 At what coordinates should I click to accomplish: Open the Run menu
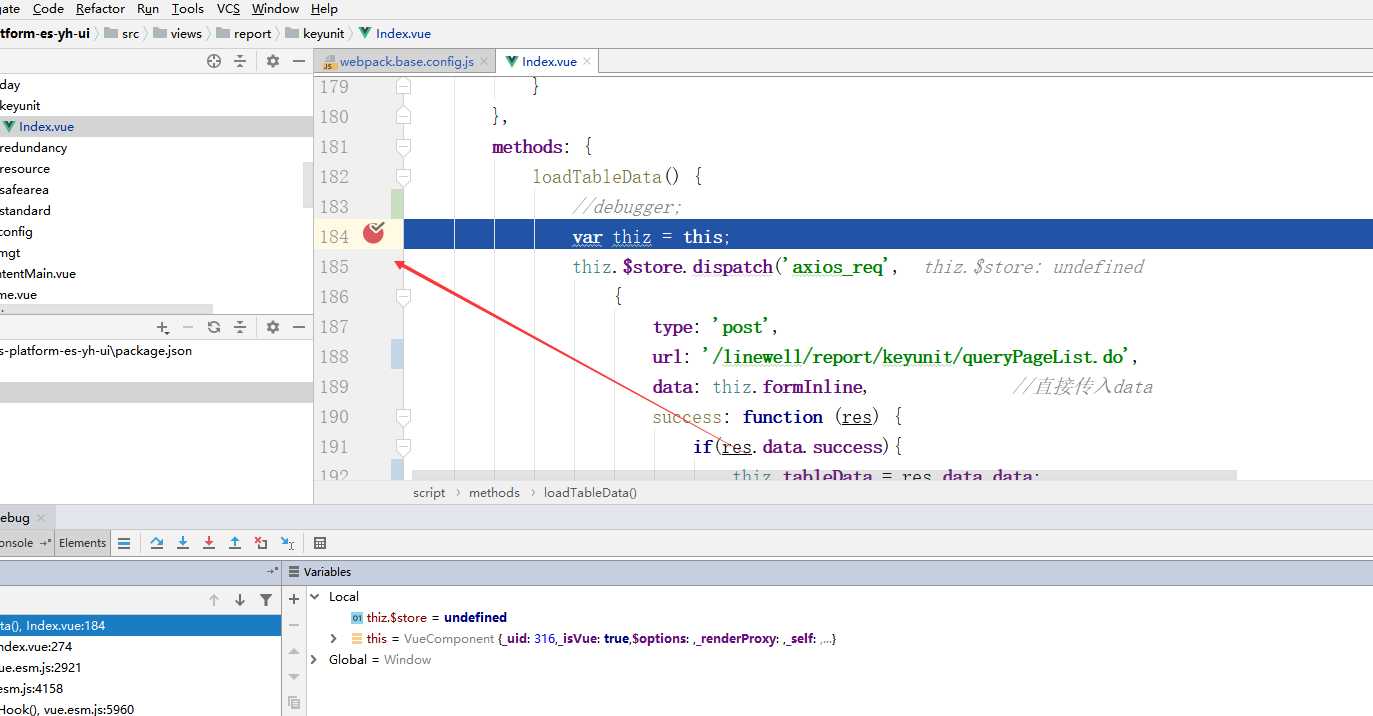[148, 9]
